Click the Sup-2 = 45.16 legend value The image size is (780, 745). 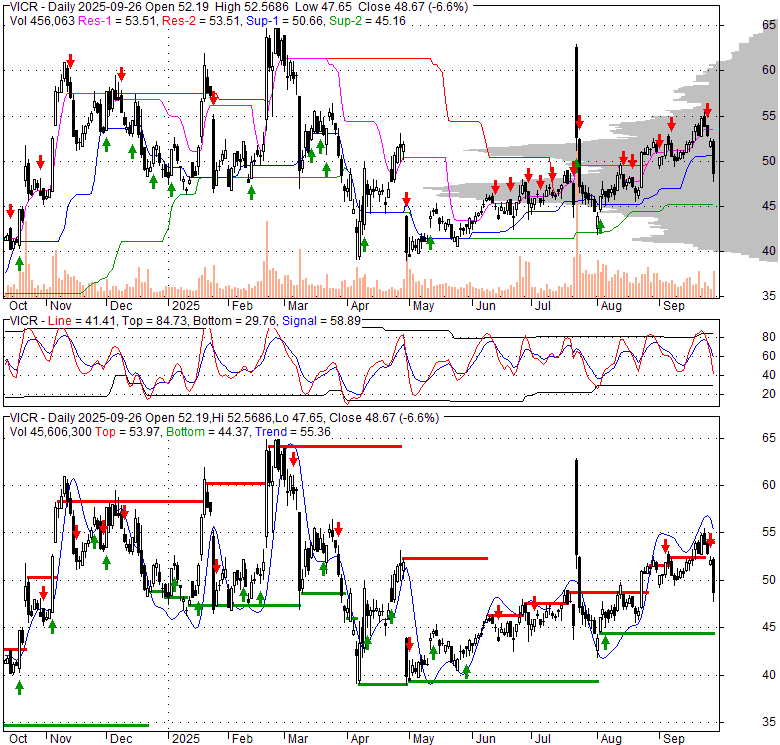(x=367, y=21)
